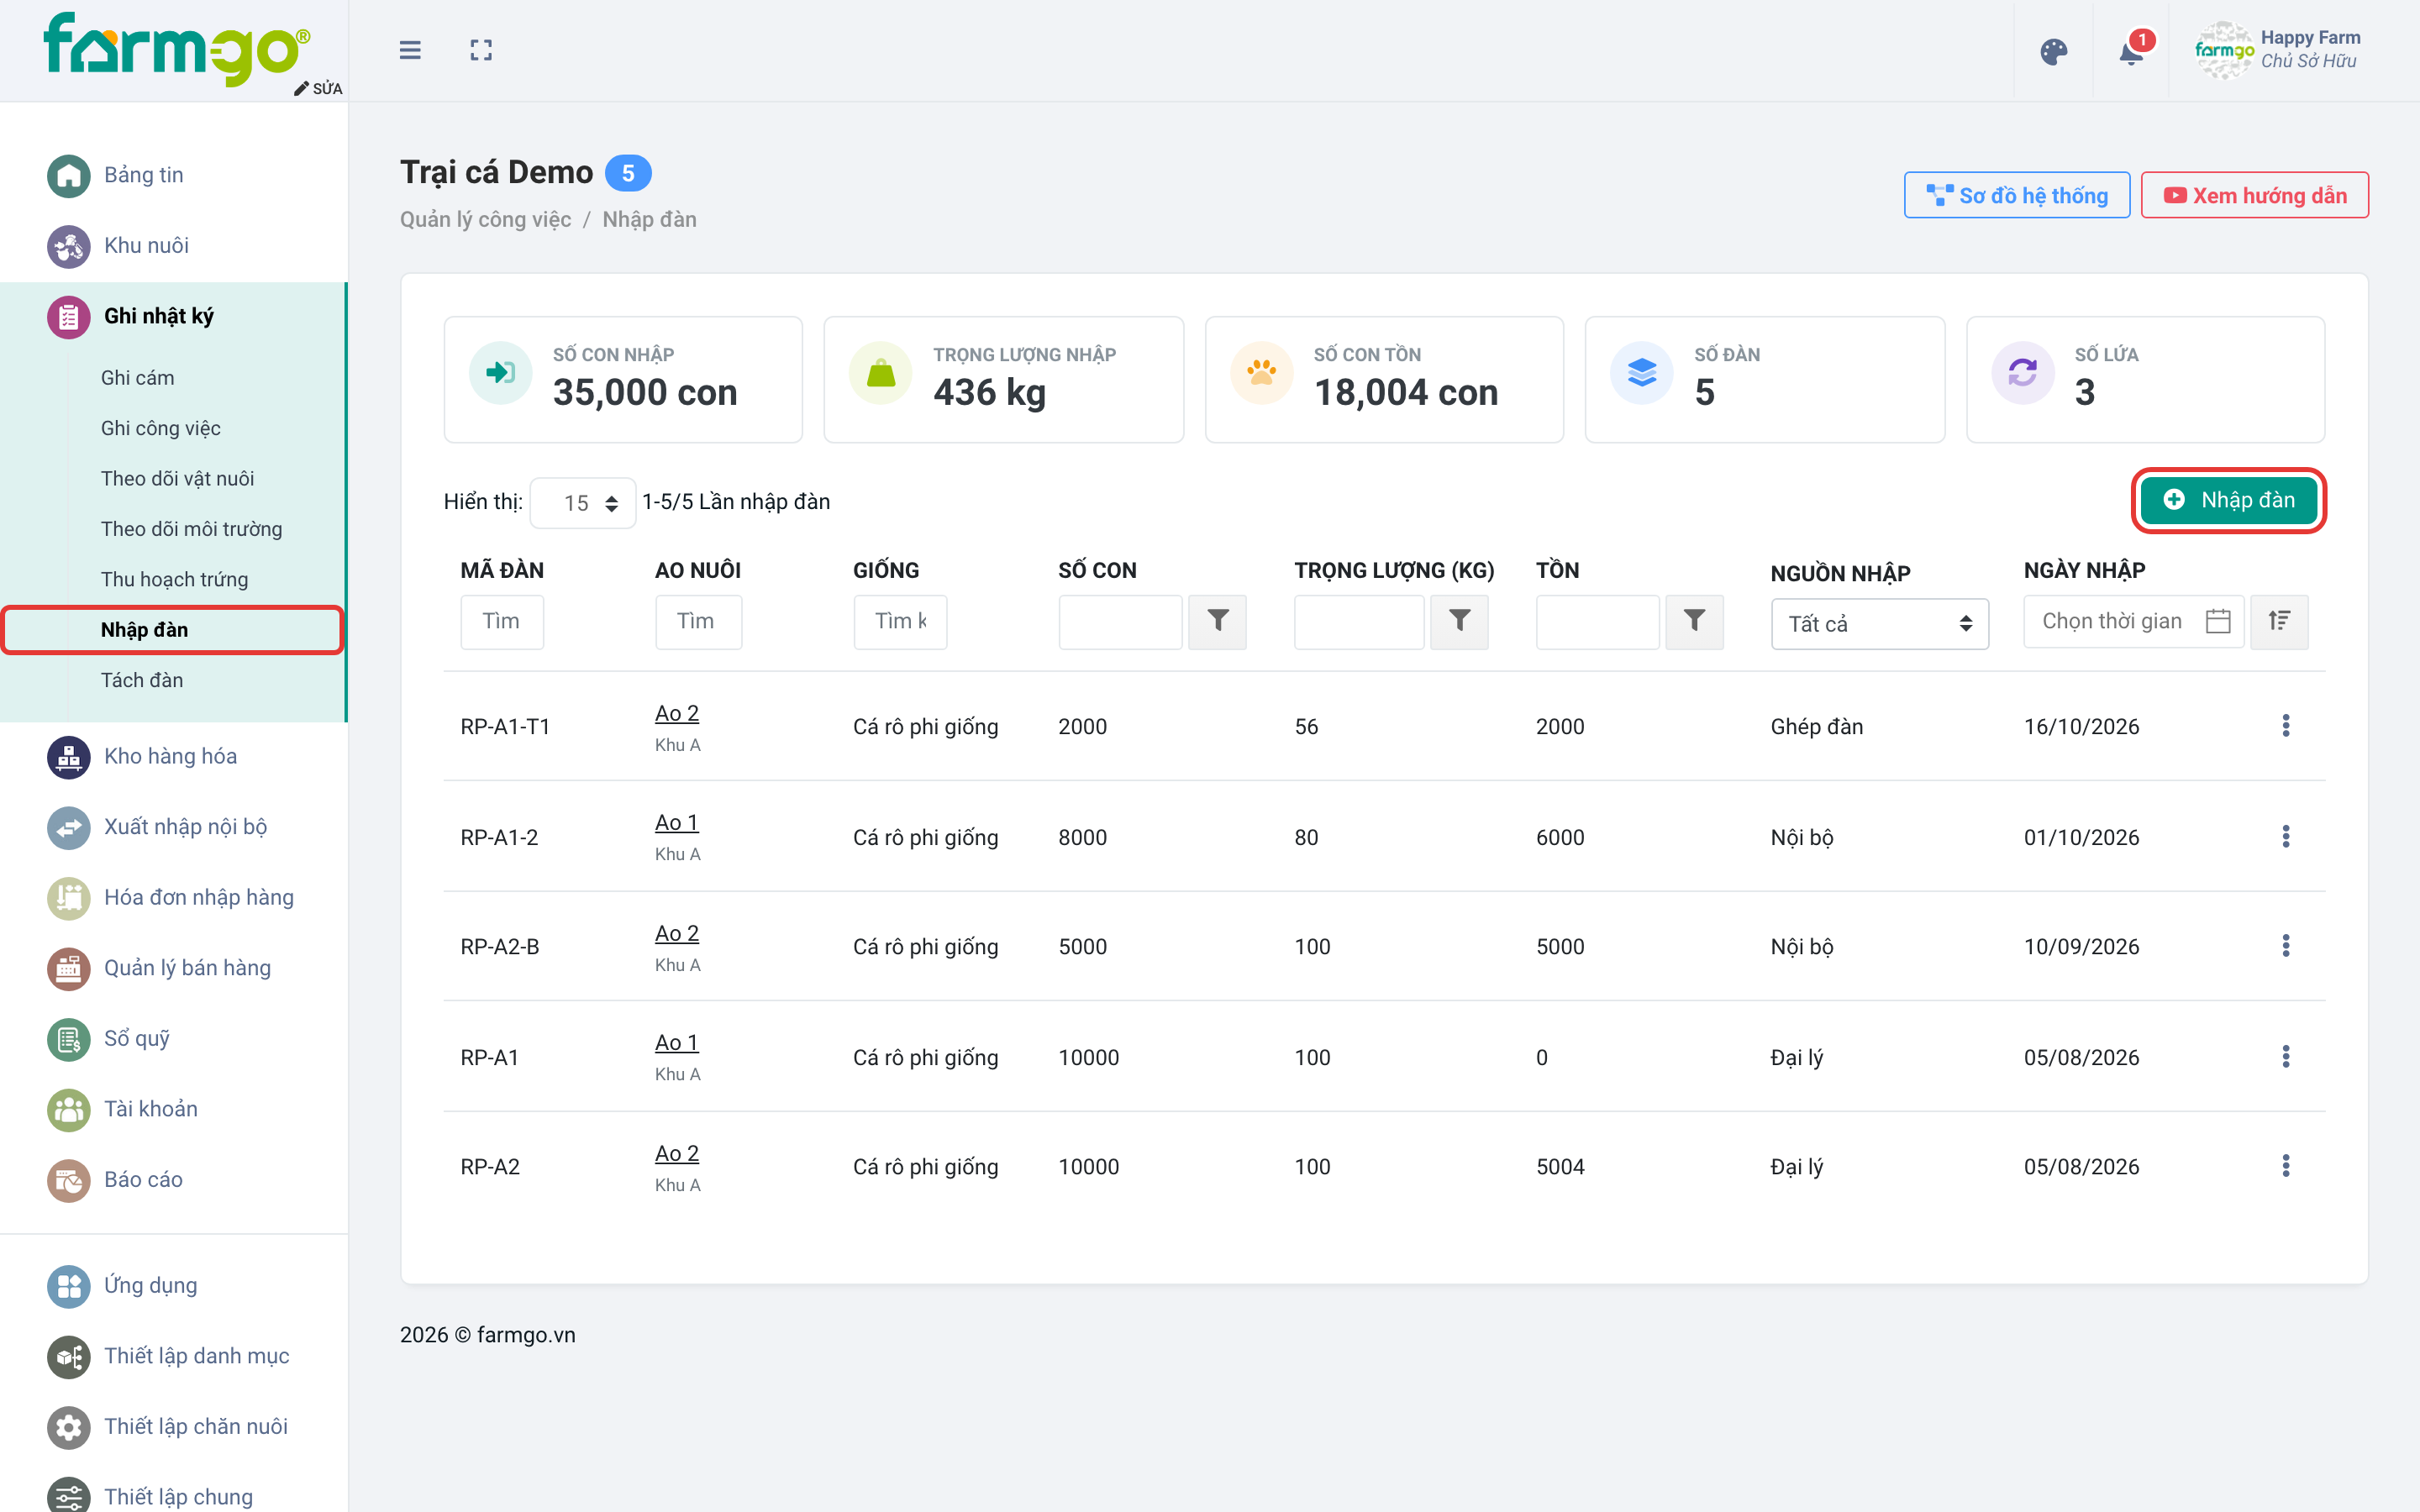Click the AO NUÔI search field

698,621
